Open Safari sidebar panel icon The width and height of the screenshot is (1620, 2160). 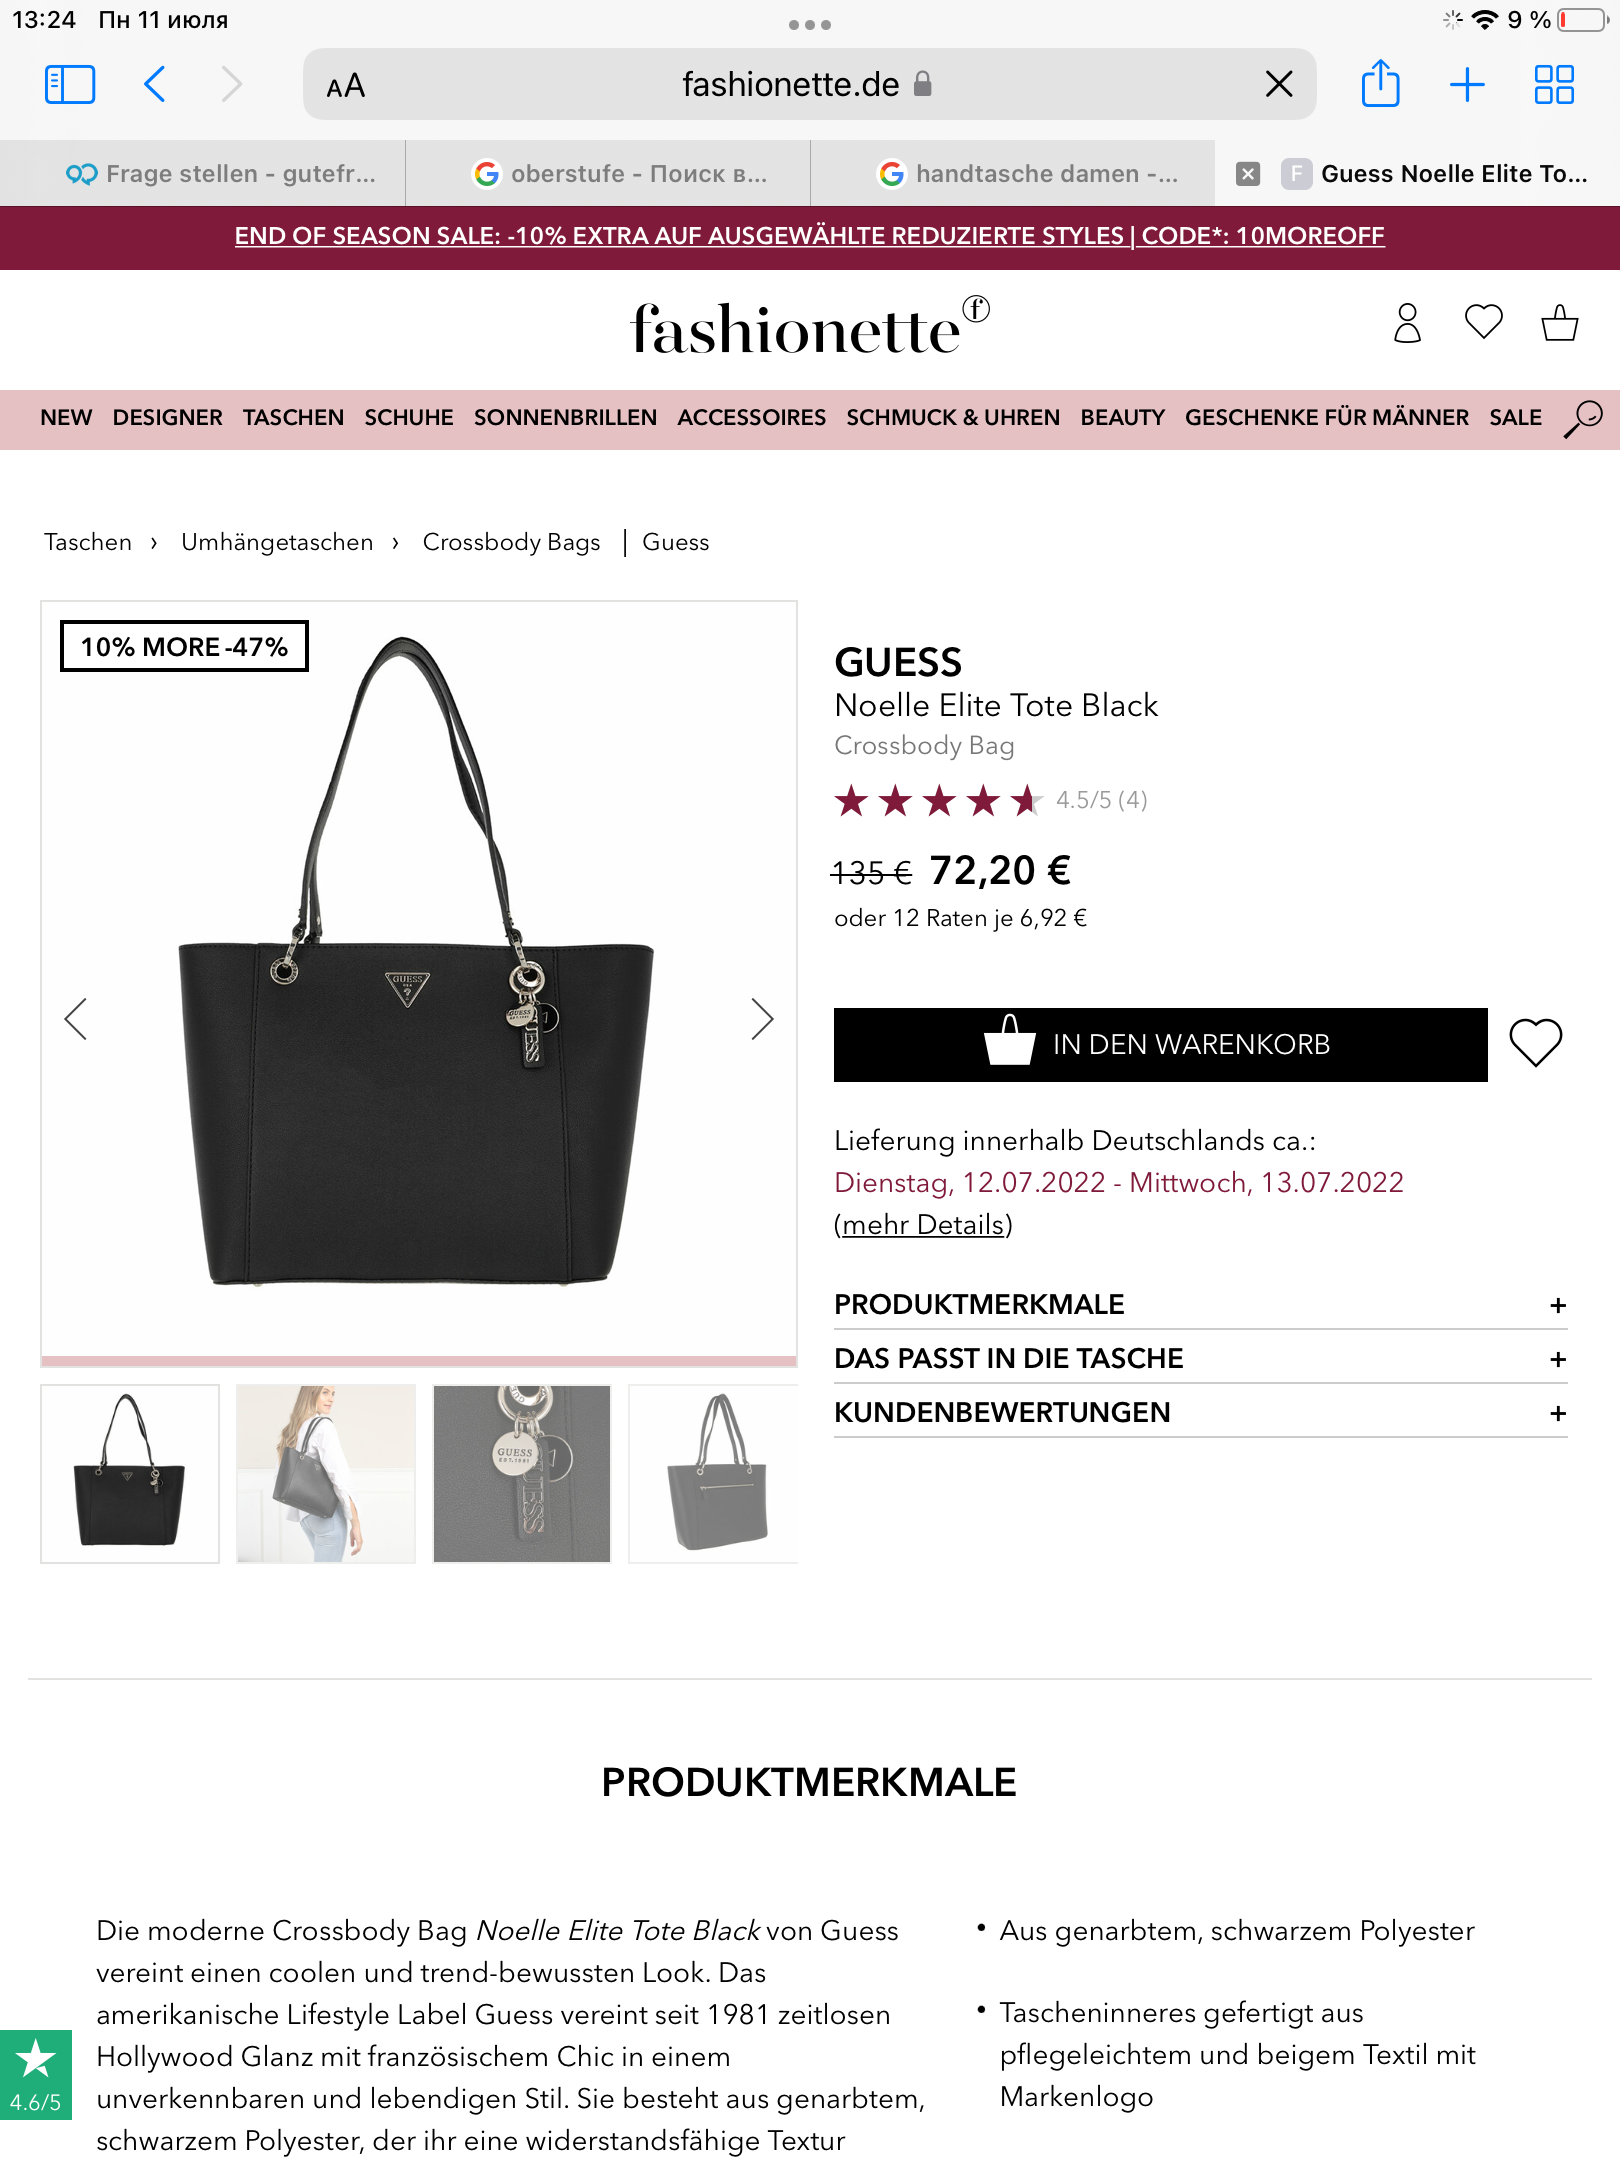tap(70, 85)
